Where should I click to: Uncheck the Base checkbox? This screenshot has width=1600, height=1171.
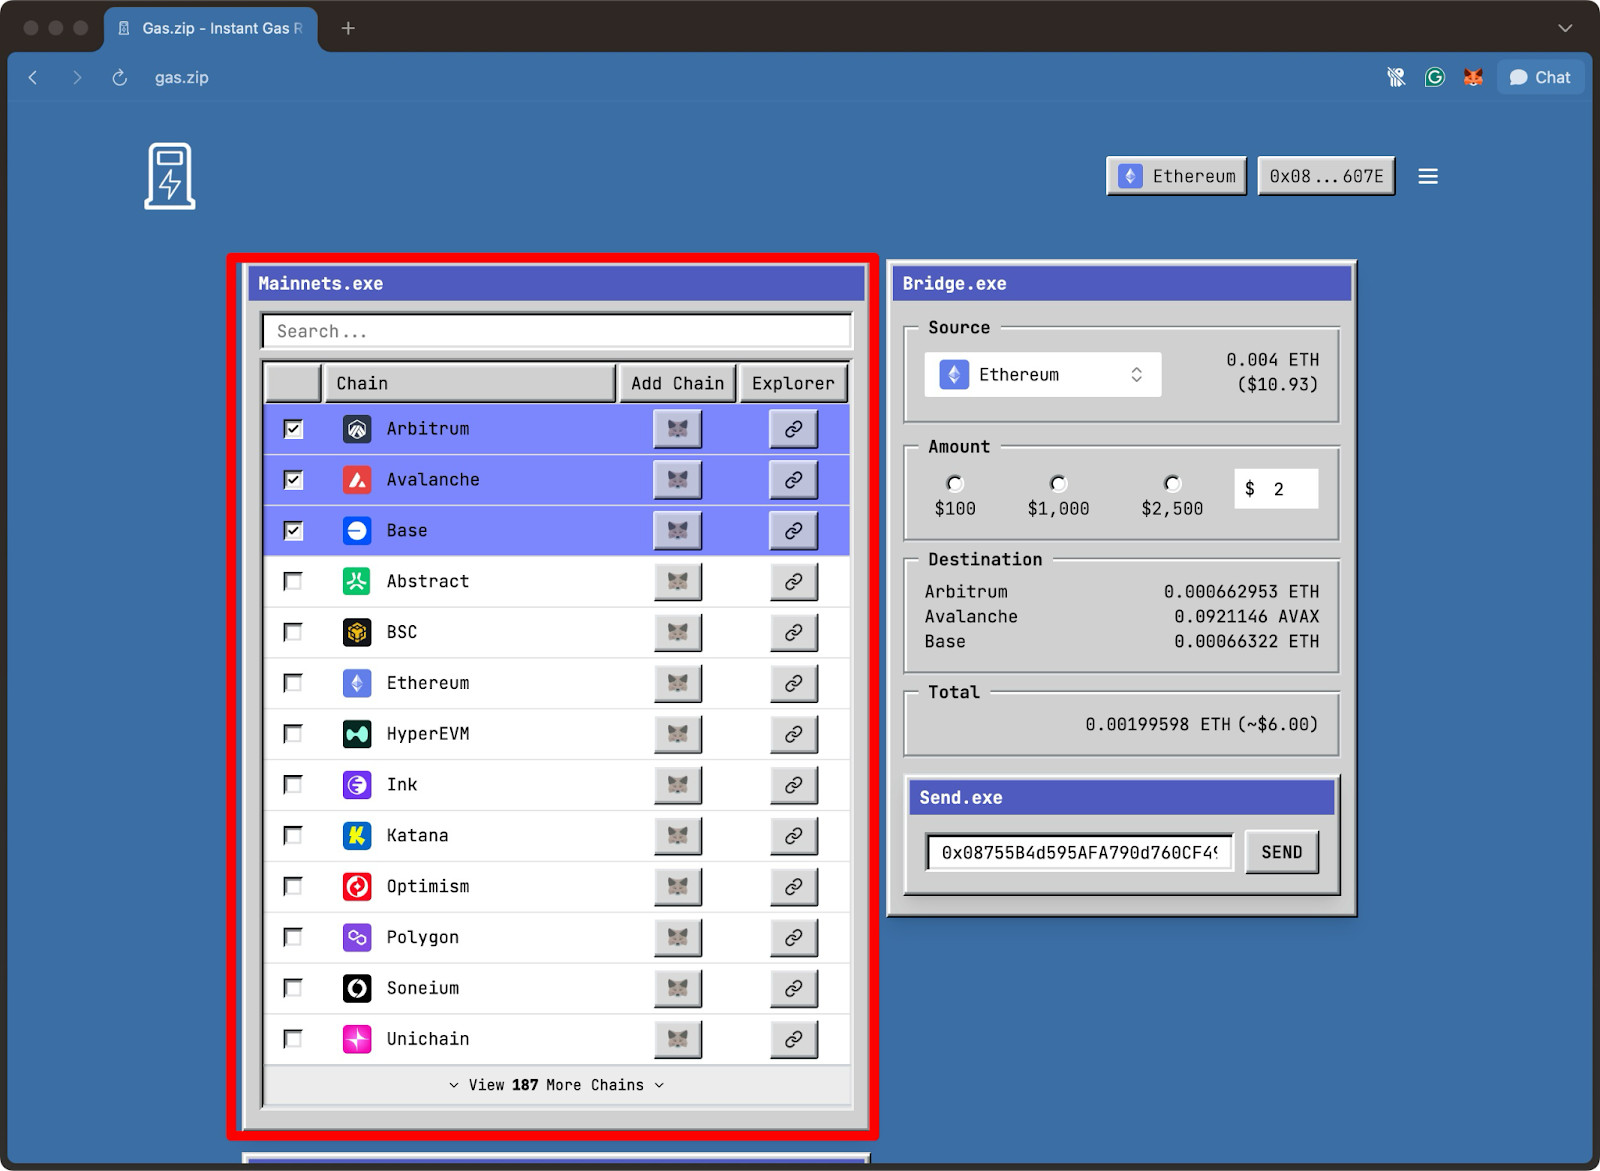pyautogui.click(x=293, y=531)
